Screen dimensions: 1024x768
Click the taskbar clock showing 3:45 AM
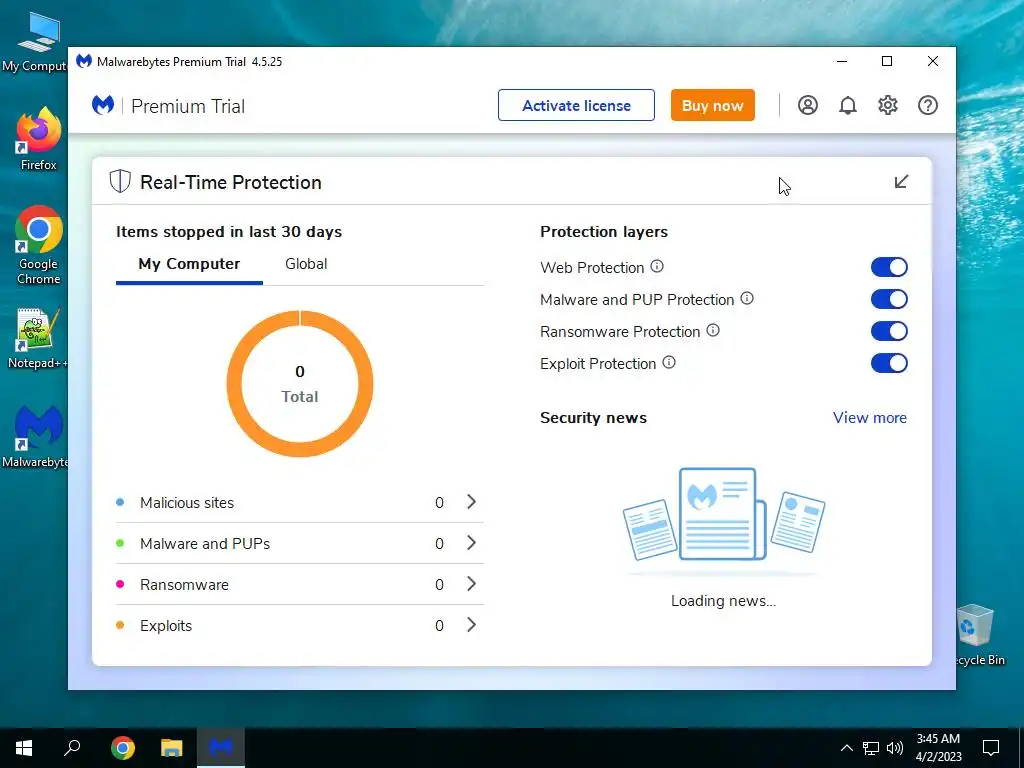point(938,748)
